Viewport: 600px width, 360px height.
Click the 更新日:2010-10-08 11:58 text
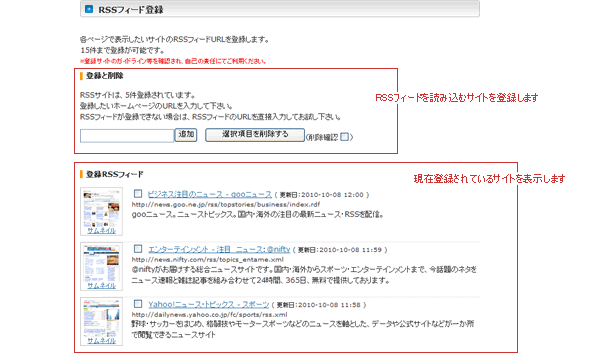click(319, 305)
